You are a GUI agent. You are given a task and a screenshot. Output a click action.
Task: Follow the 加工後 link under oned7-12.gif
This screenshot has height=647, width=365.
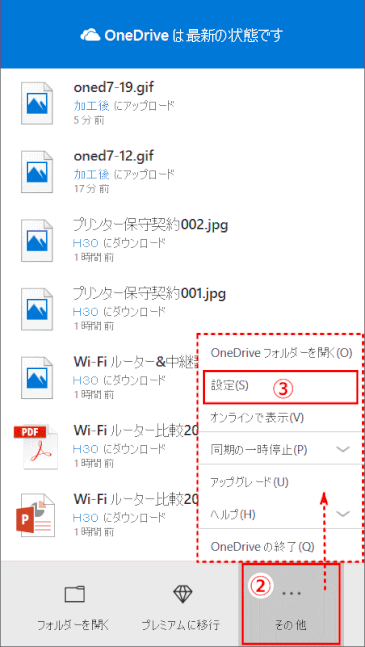pos(92,175)
